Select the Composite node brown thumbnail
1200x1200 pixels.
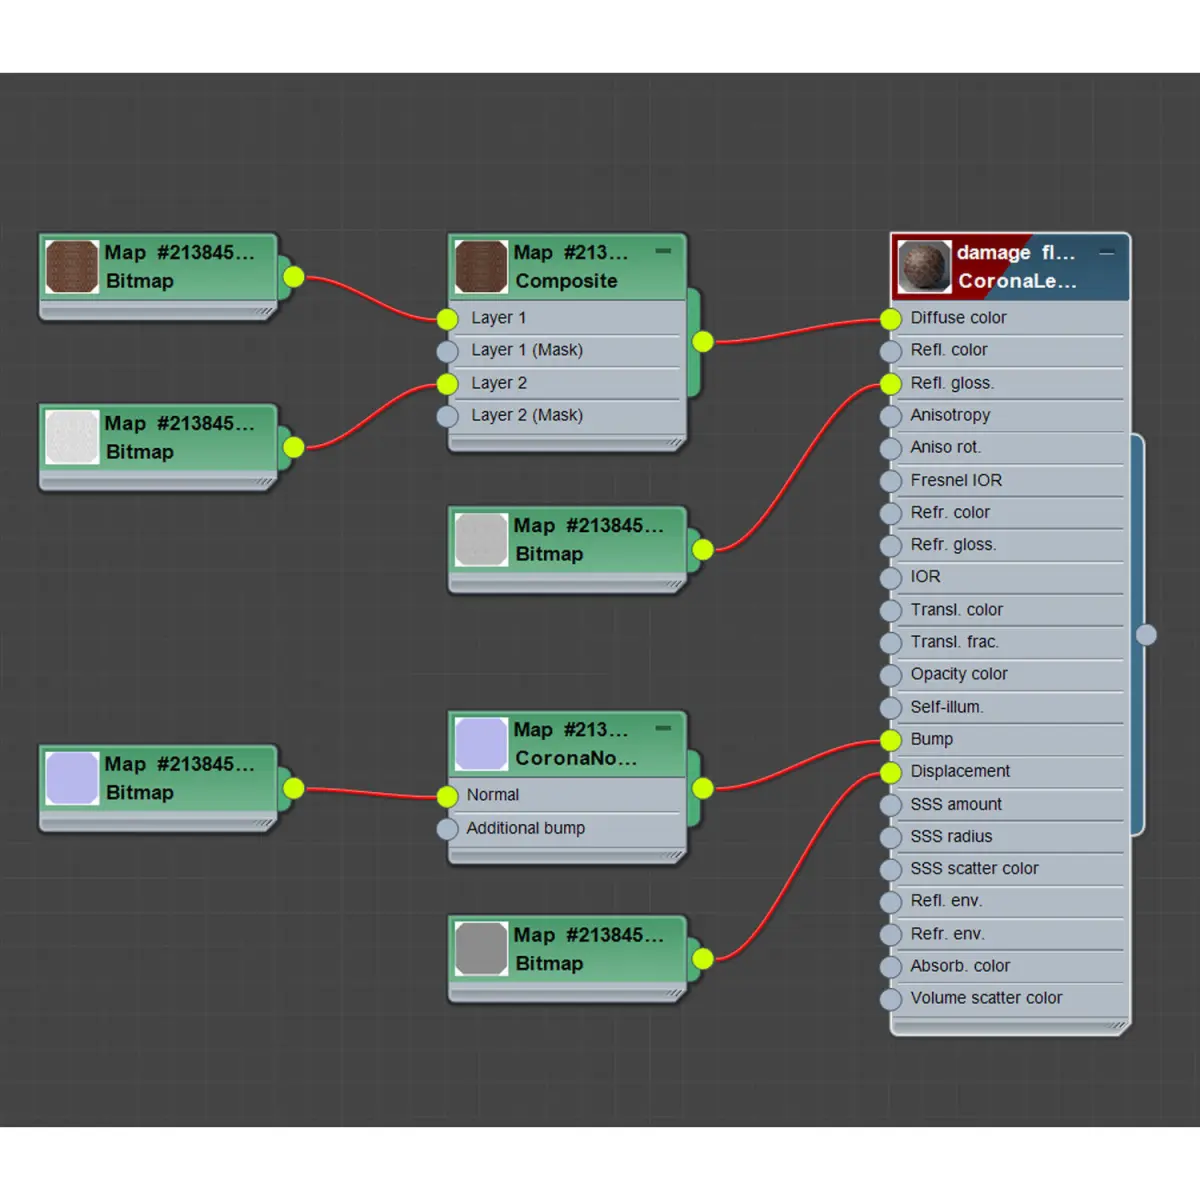click(x=481, y=267)
